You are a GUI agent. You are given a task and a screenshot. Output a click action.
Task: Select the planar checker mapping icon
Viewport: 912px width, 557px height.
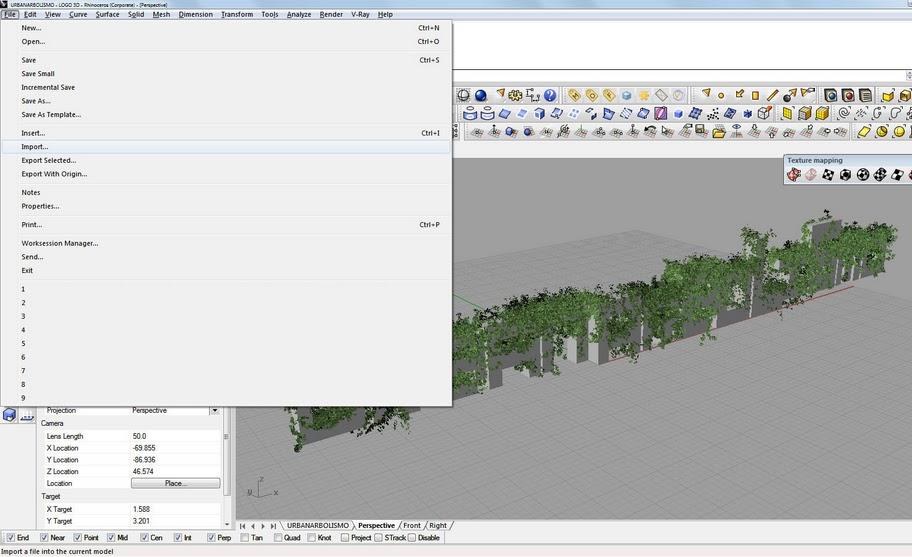click(828, 174)
